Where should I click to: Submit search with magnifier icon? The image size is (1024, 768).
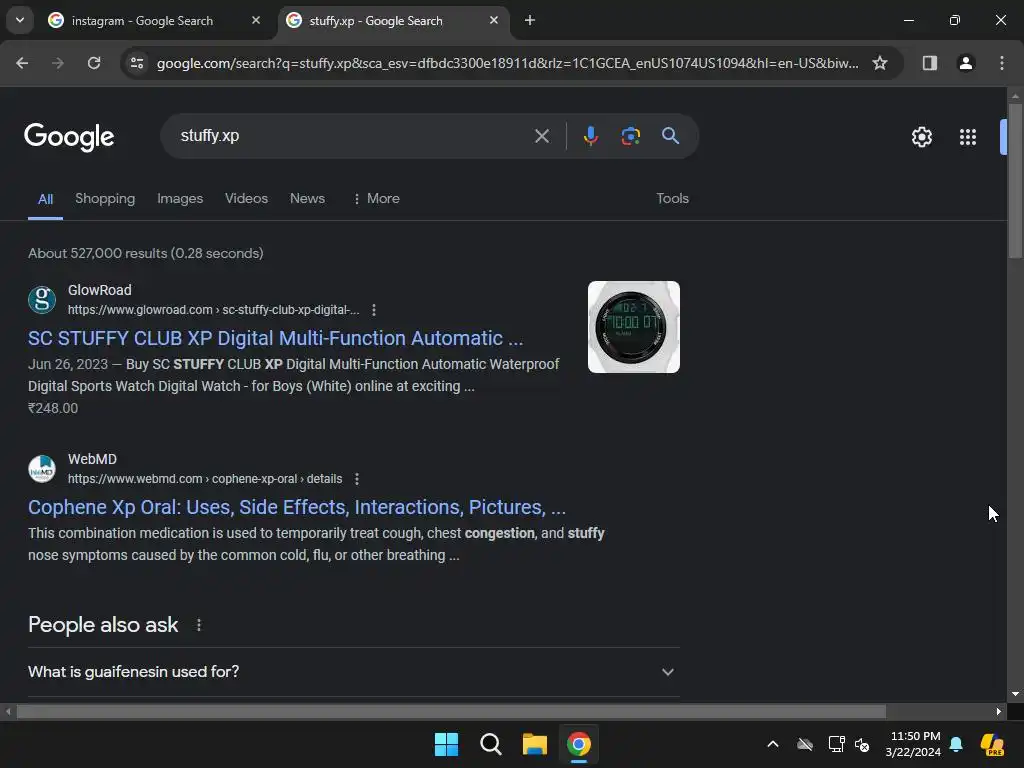pos(670,136)
